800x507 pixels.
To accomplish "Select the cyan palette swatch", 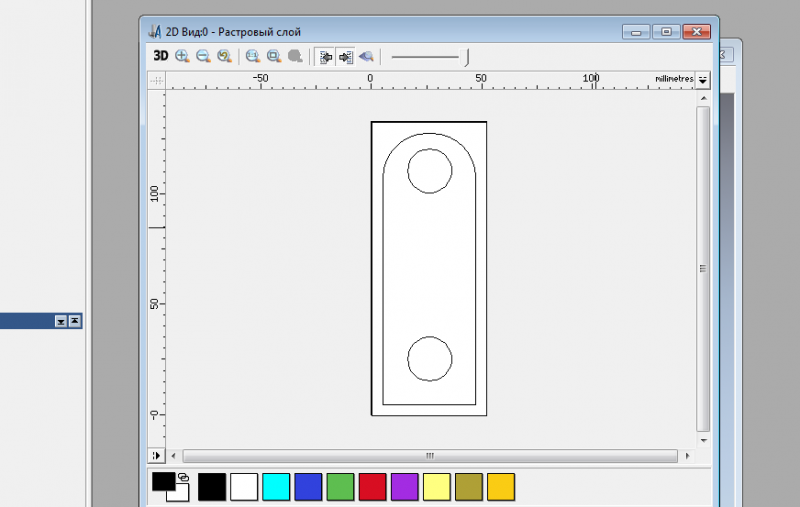I will pos(276,487).
